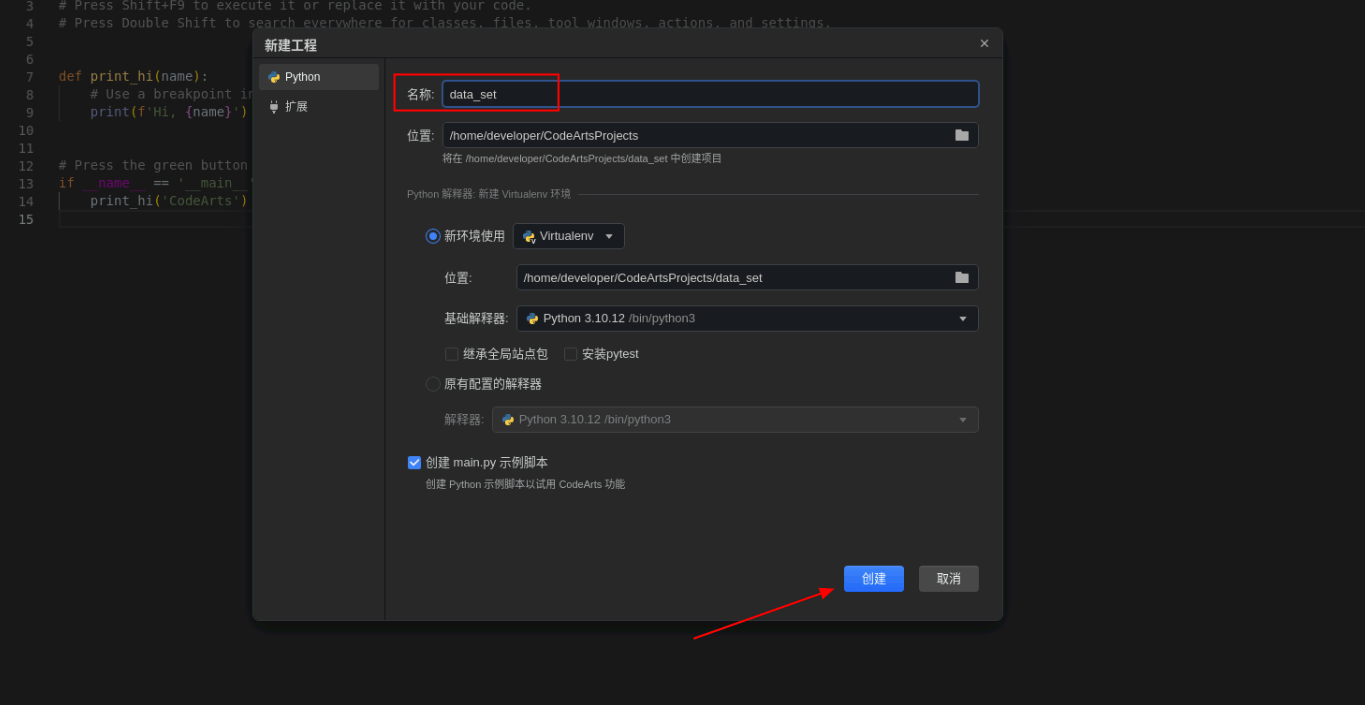
Task: Select 原有配置的解释器 radio button
Action: point(433,384)
